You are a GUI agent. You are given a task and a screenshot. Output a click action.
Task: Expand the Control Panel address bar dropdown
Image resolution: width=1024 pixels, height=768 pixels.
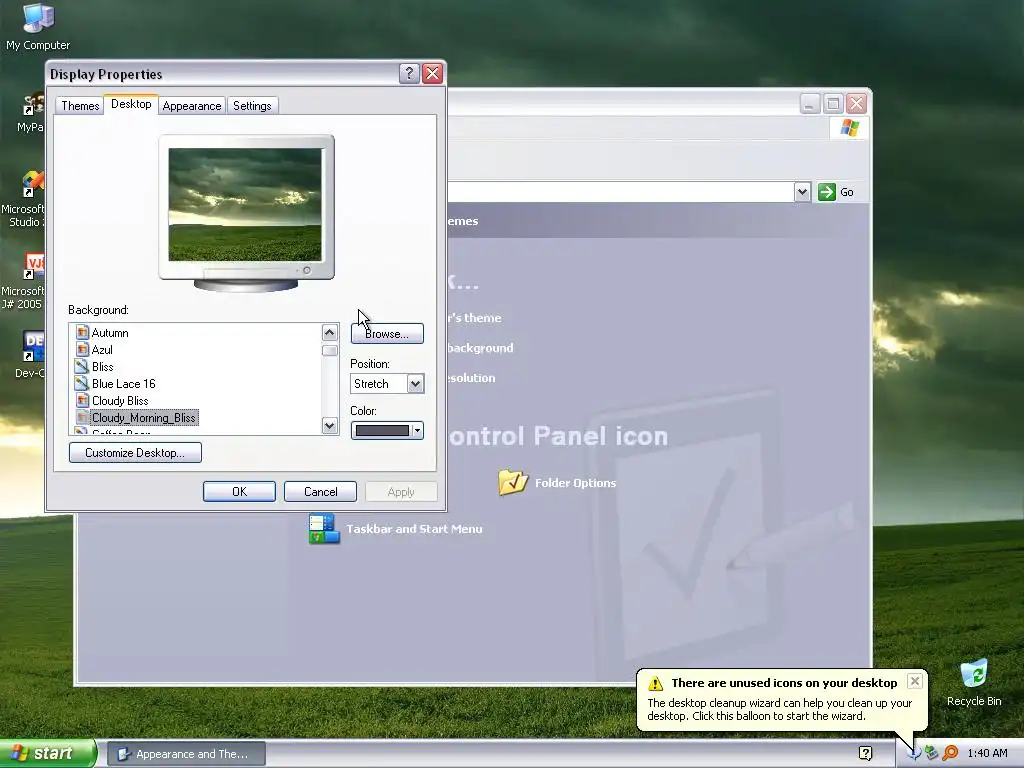coord(802,192)
